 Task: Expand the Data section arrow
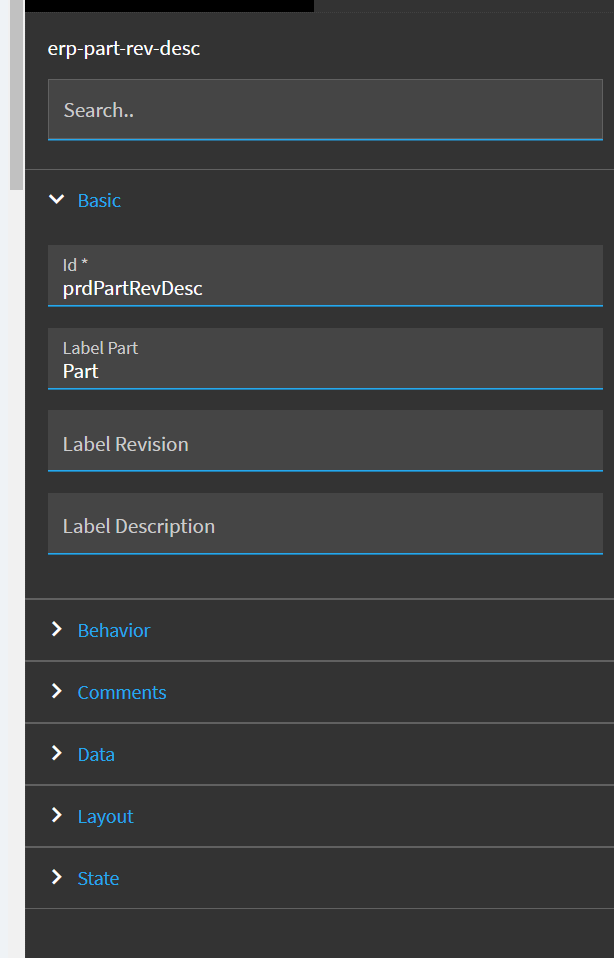56,753
